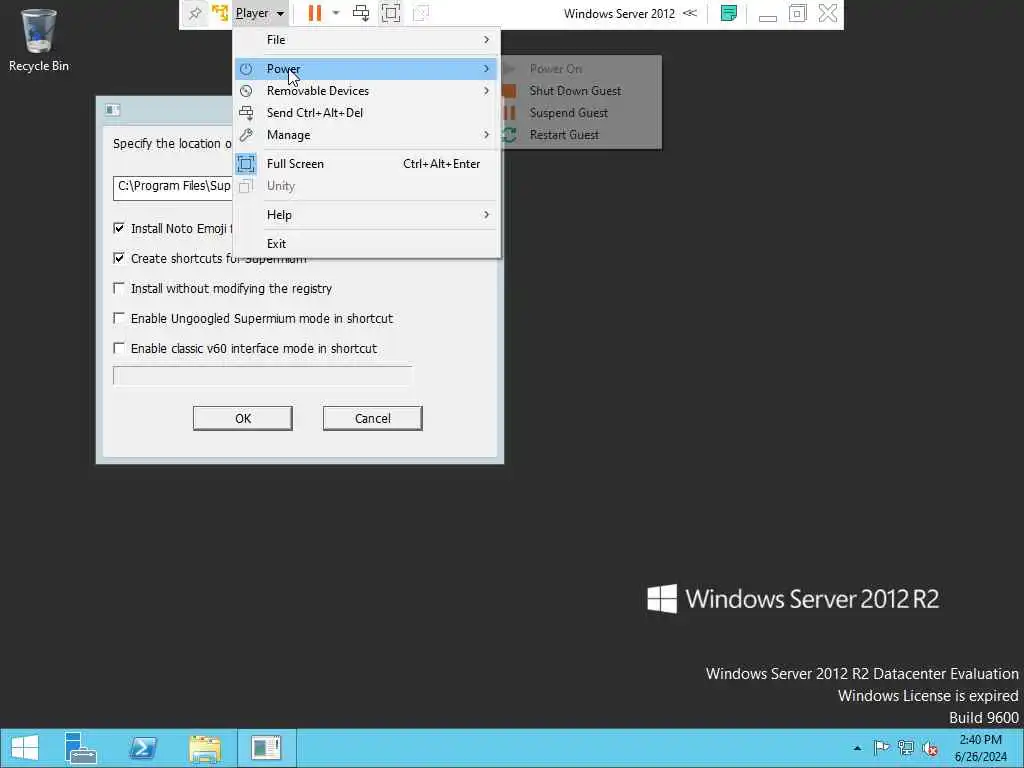Choose Full Screen from Player menu
This screenshot has width=1024, height=768.
tap(366, 164)
